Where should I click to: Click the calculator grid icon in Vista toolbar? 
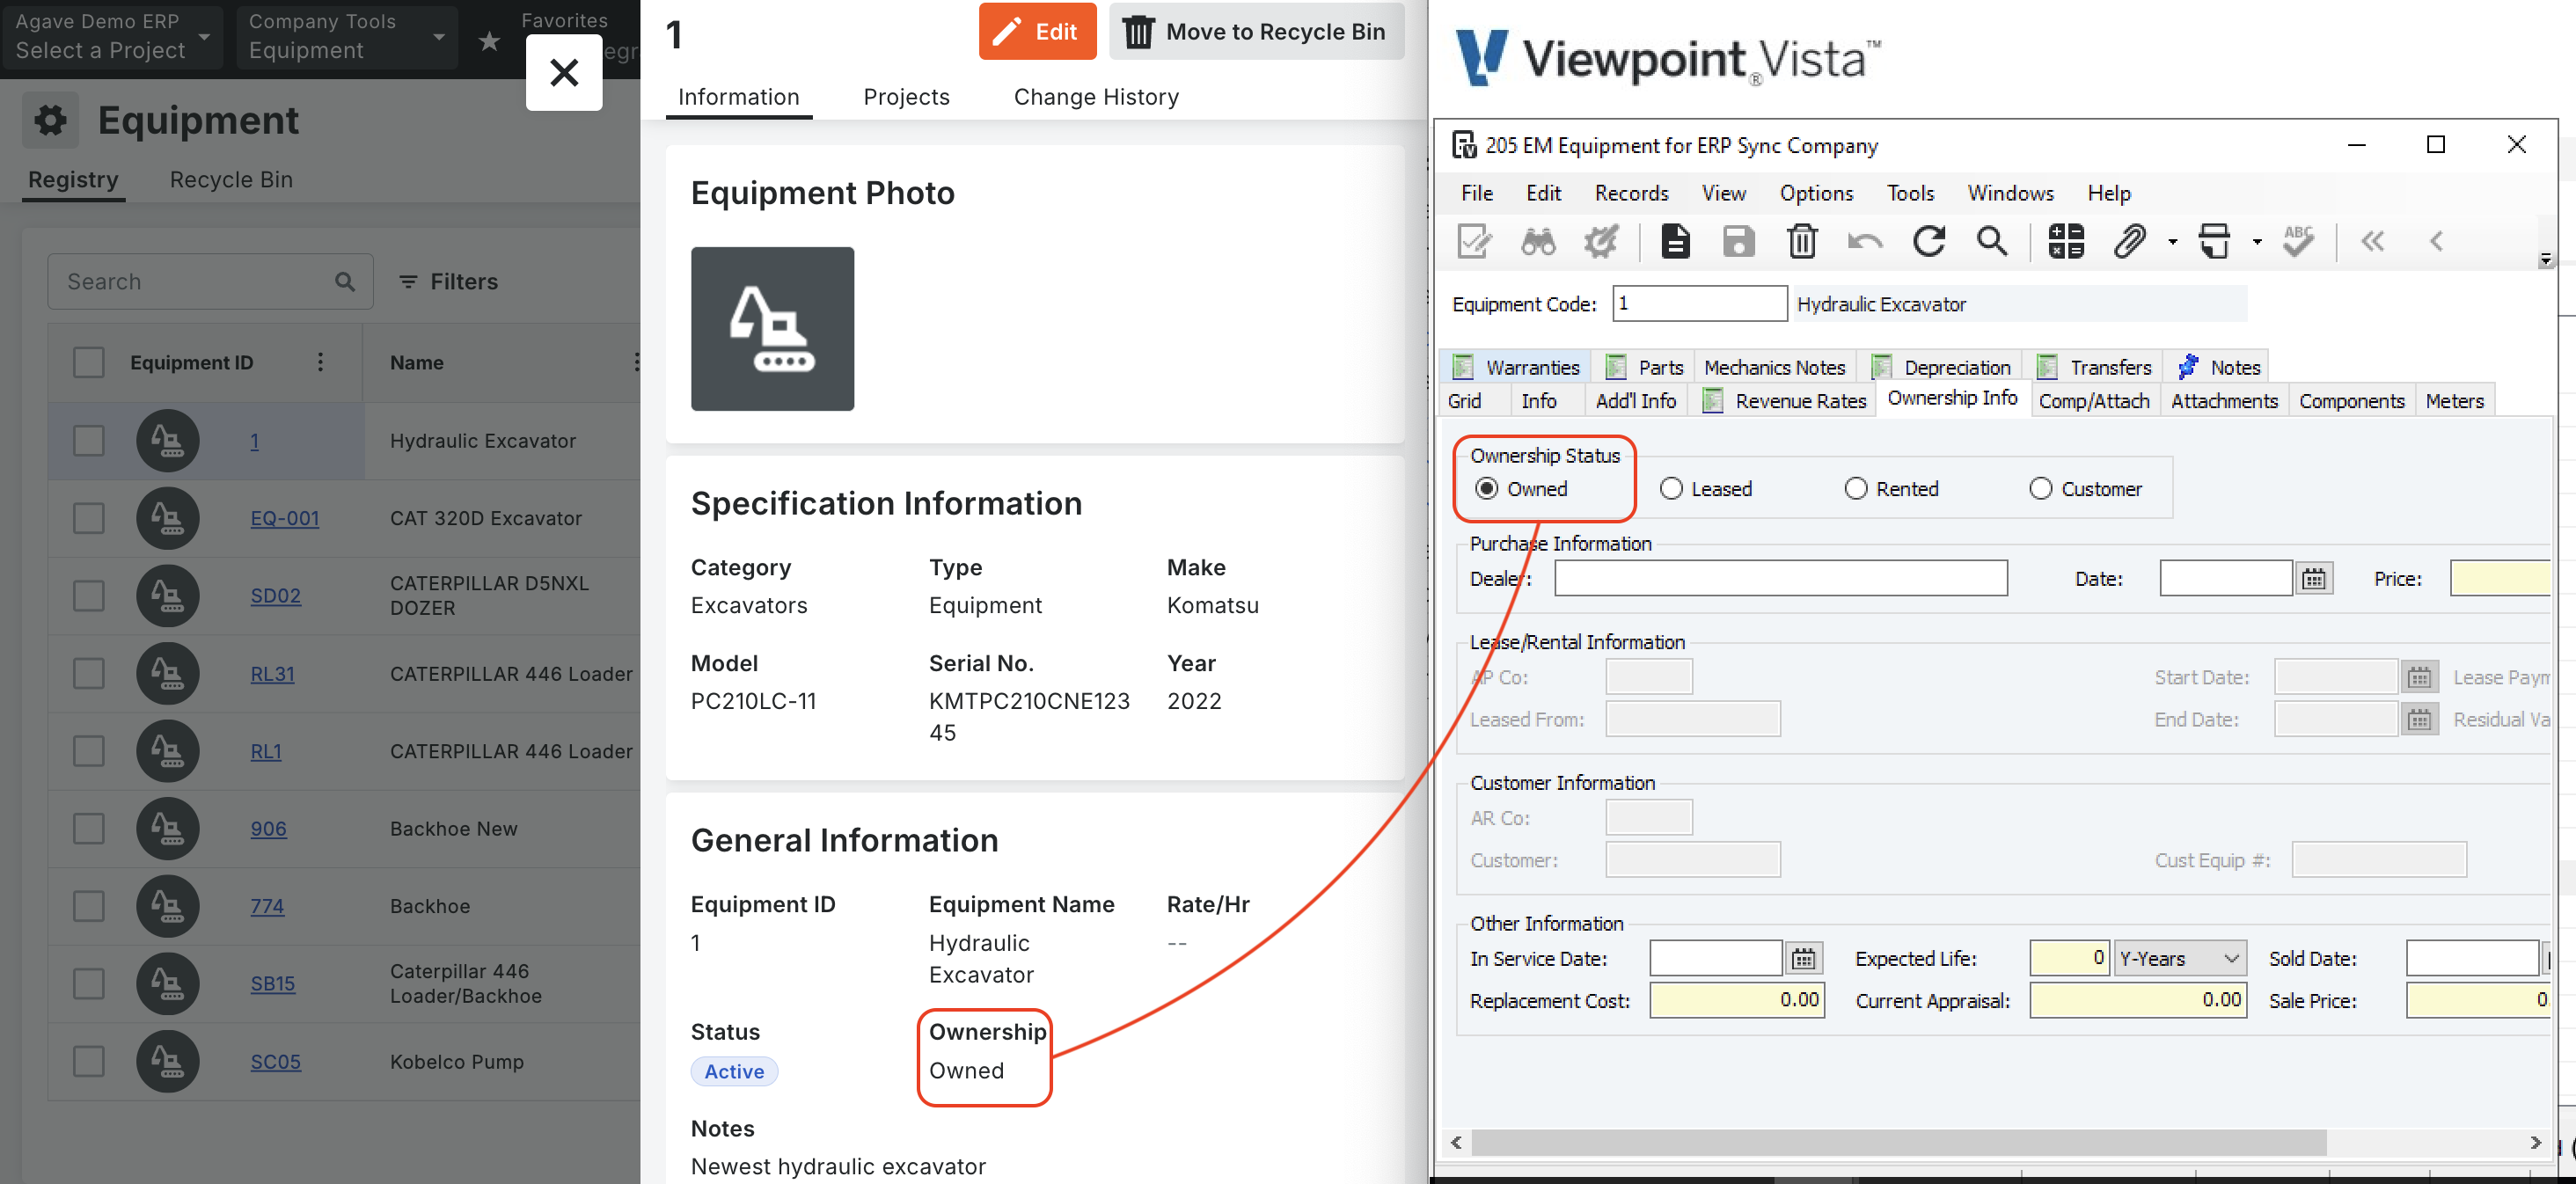click(x=2066, y=241)
